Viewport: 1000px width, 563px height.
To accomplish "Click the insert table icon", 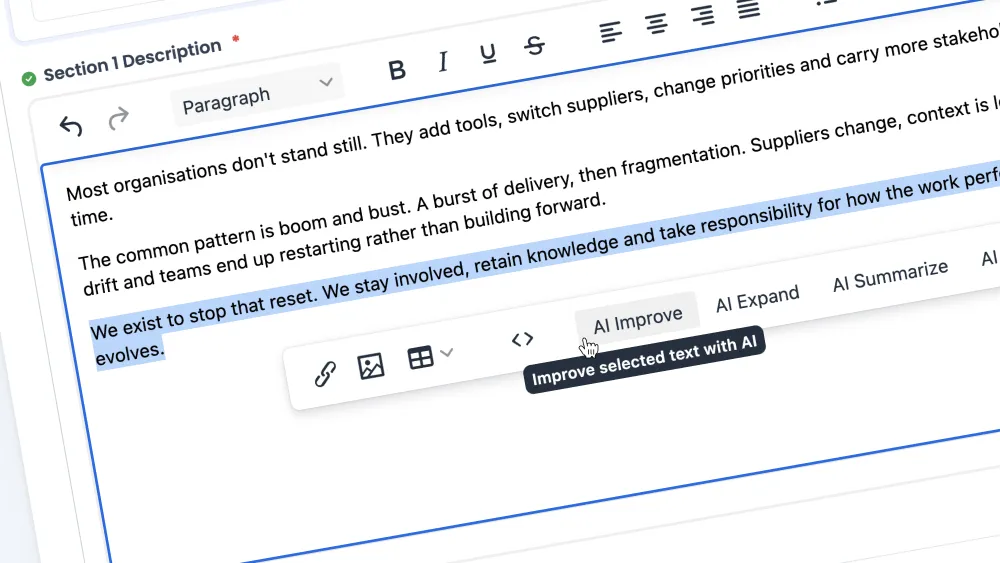I will pos(421,358).
